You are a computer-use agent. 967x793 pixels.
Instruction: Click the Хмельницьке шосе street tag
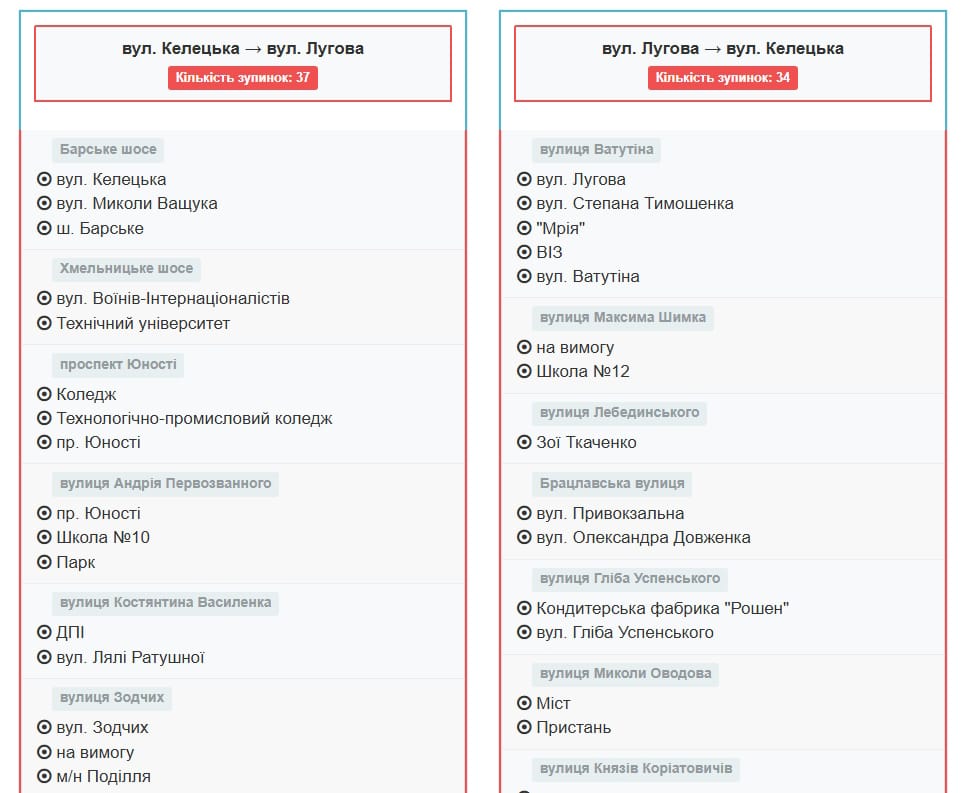(x=126, y=269)
